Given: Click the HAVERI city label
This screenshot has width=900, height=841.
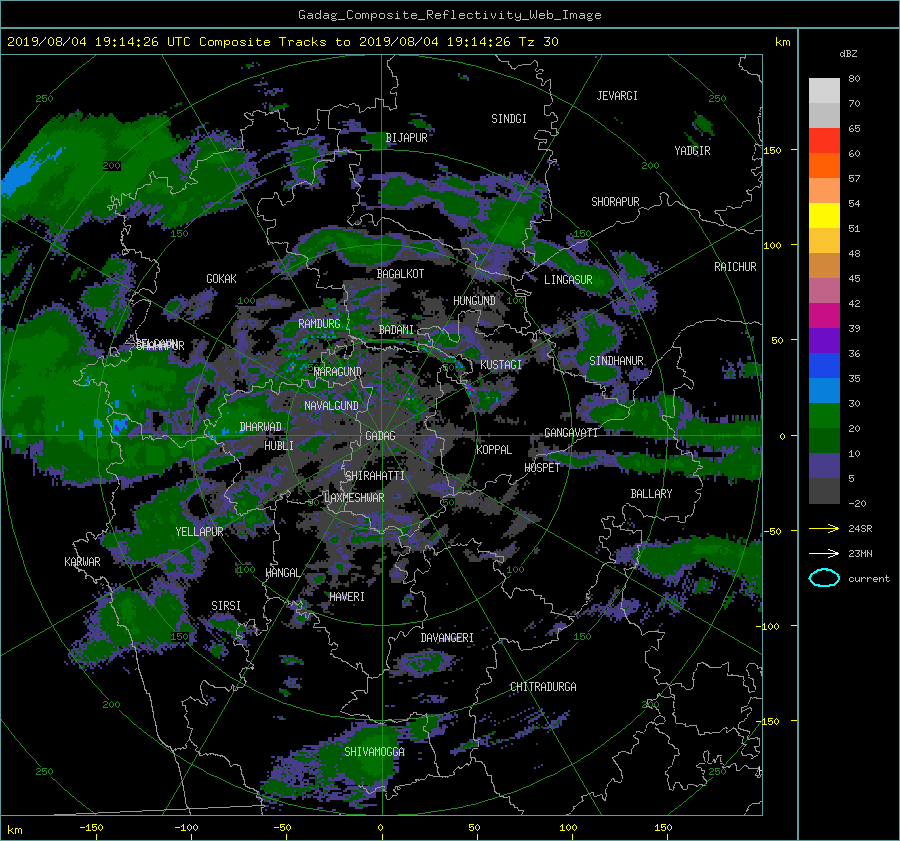Looking at the screenshot, I should tap(347, 597).
